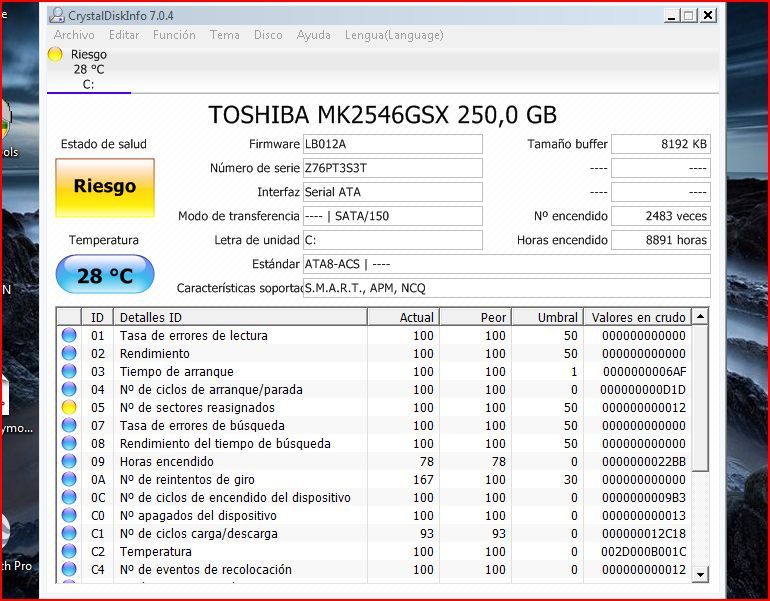
Task: Click the Letra de unidad field C:
Action: point(392,240)
